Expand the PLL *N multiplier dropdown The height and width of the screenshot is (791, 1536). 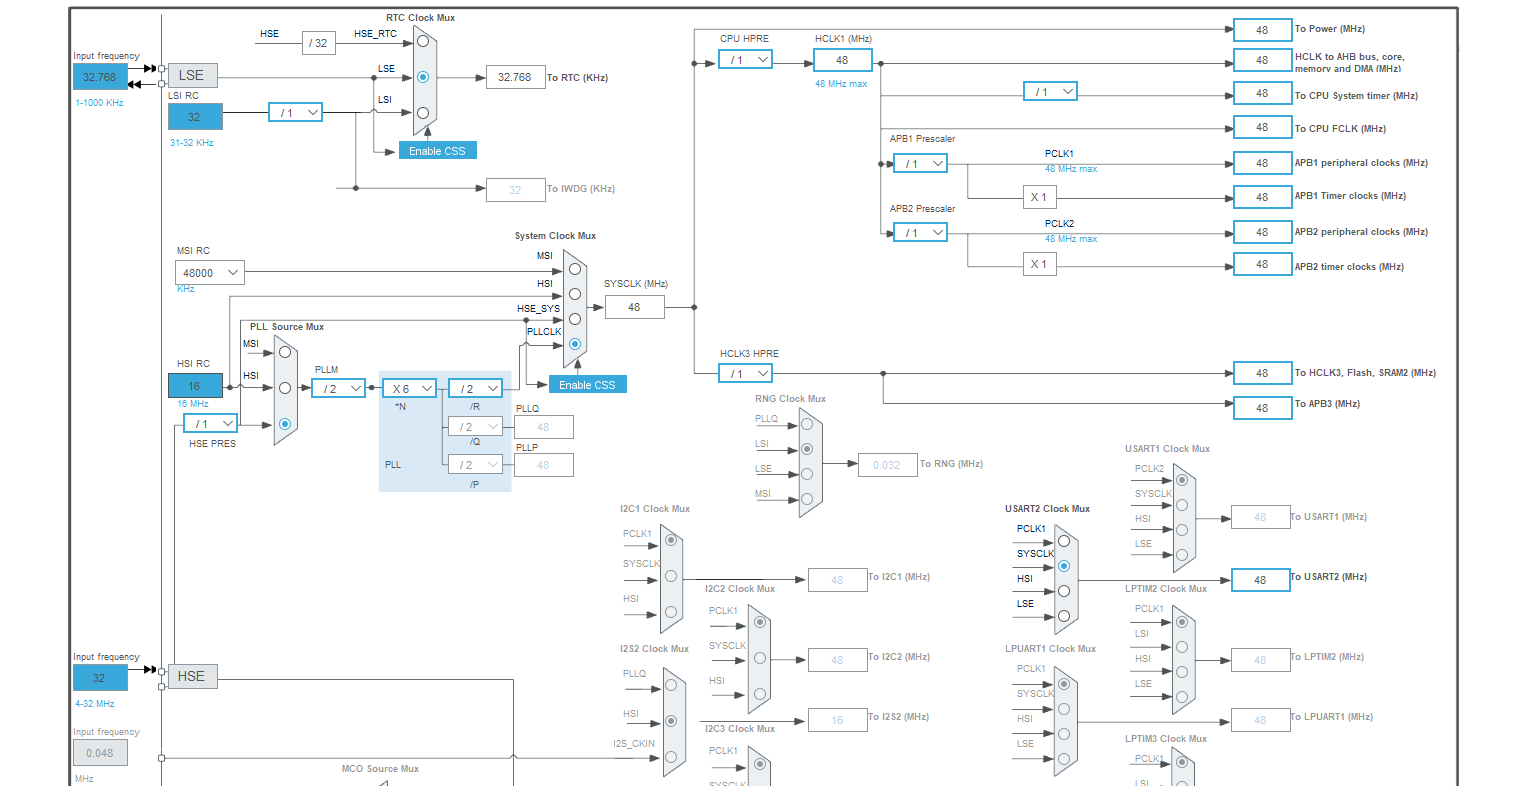coord(410,388)
